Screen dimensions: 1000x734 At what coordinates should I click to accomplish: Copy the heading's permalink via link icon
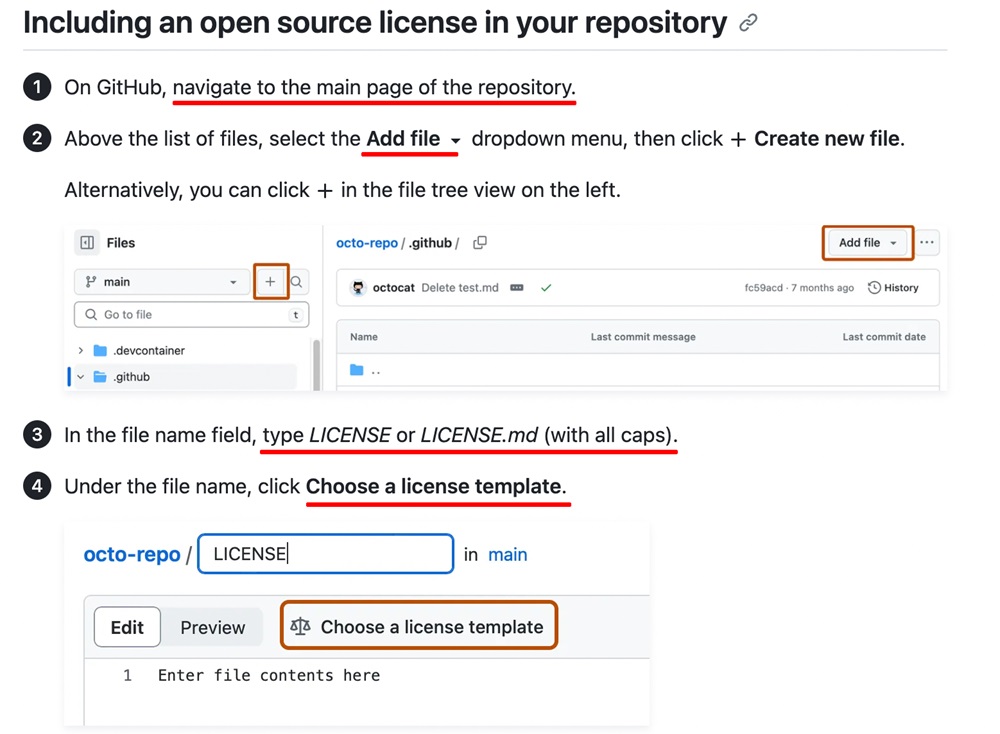pyautogui.click(x=748, y=23)
